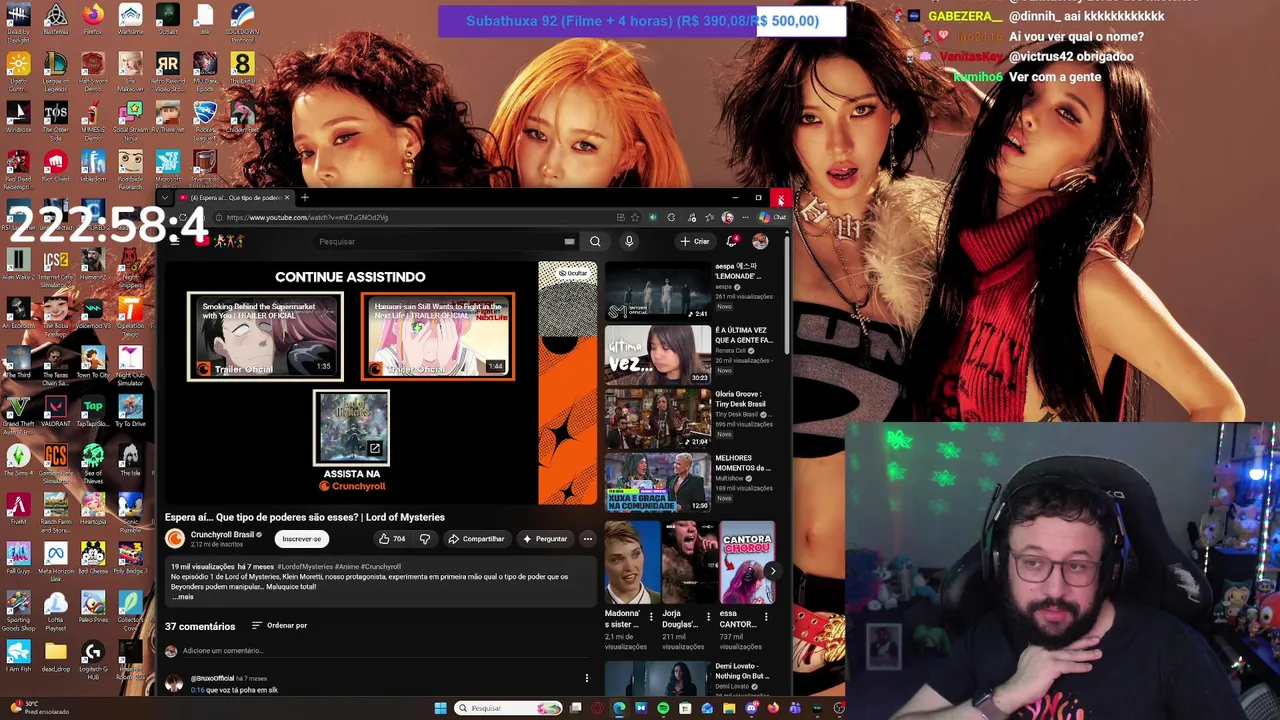This screenshot has width=1280, height=720.
Task: Open Gloria Groove Tiny Desk Brasil video
Action: pos(658,419)
